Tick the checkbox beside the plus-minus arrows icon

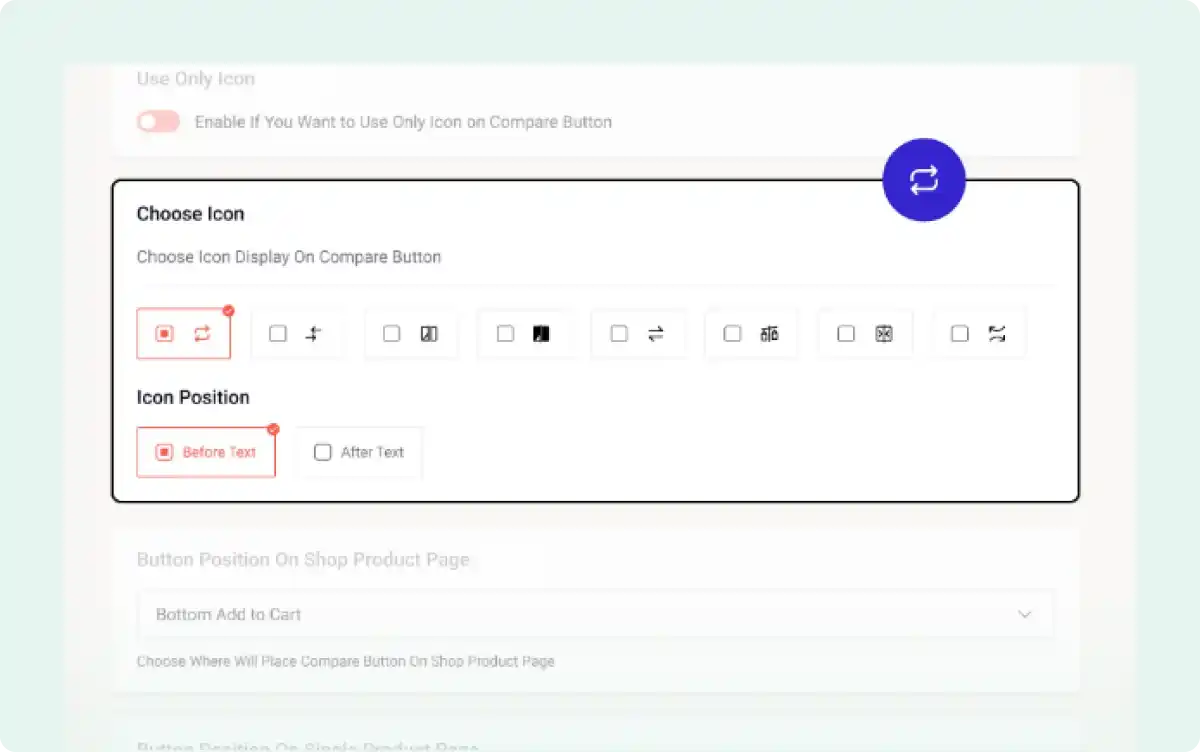click(x=278, y=334)
